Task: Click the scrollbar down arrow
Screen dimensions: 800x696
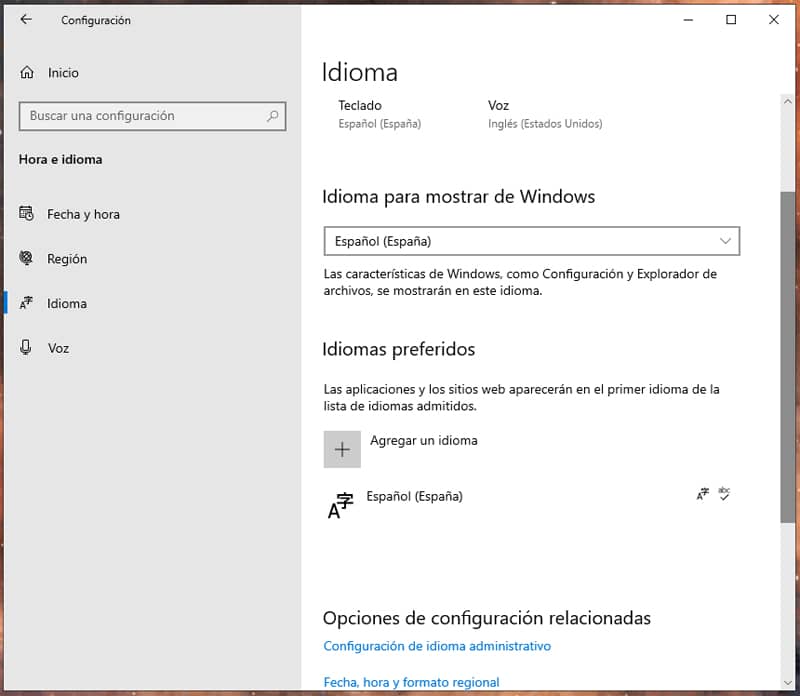Action: [x=787, y=683]
